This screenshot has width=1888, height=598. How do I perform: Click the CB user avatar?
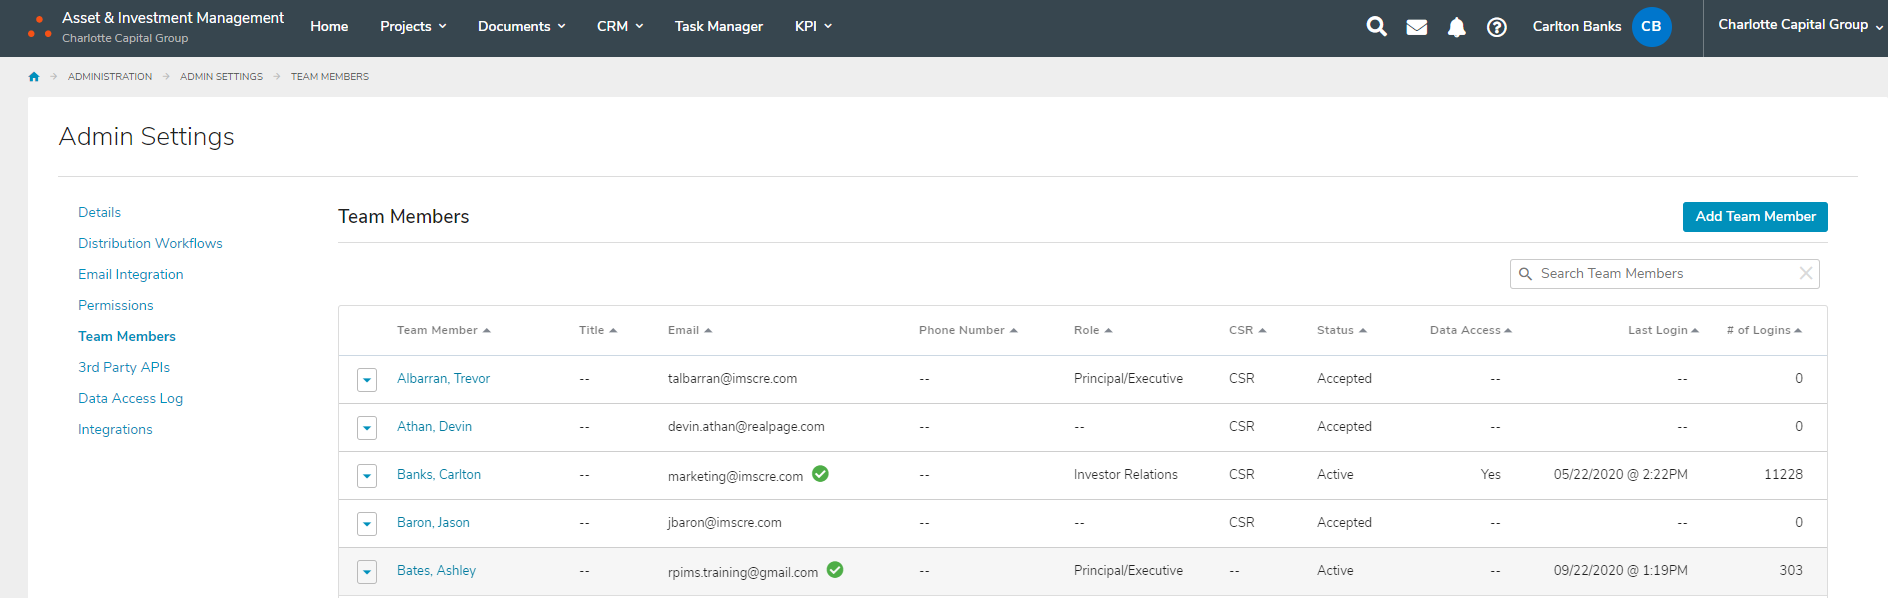coord(1651,27)
